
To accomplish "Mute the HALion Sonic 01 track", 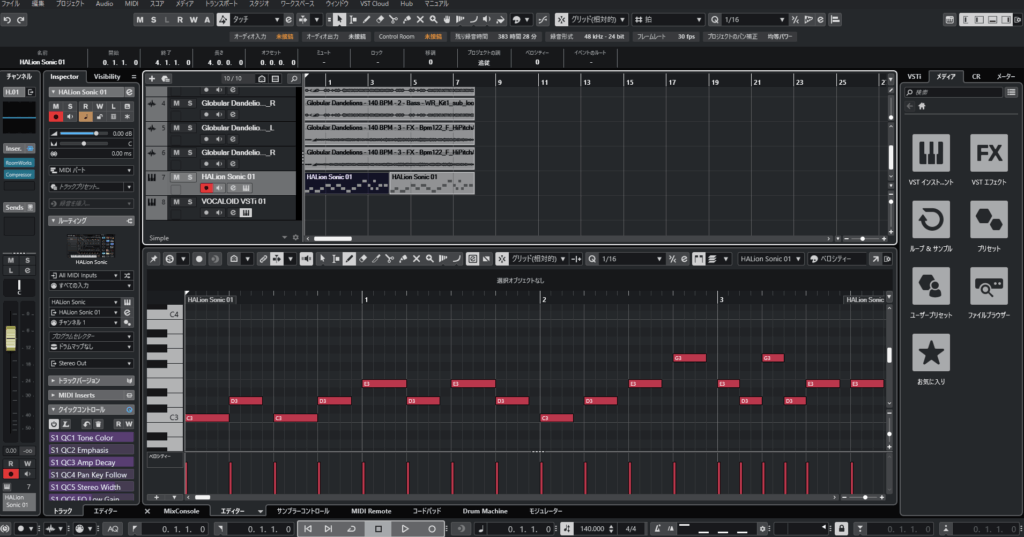I will 176,177.
